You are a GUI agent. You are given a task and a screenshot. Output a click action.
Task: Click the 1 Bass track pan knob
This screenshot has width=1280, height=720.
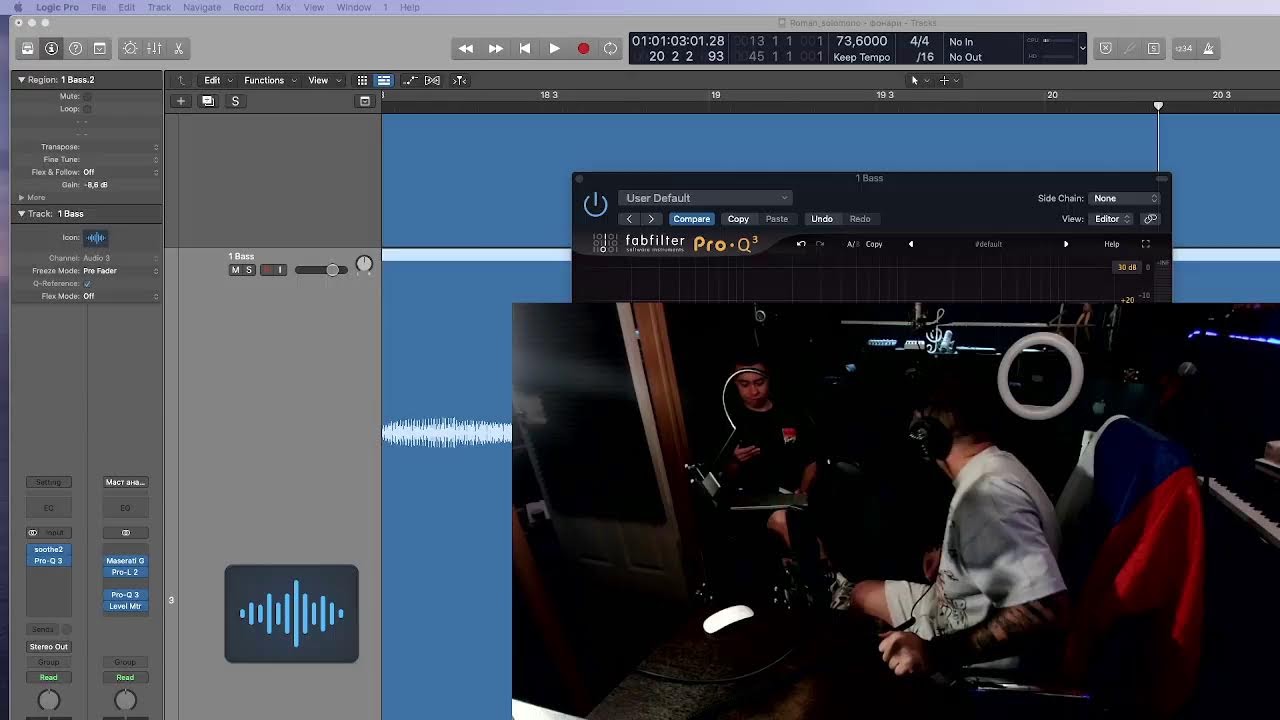pos(364,264)
